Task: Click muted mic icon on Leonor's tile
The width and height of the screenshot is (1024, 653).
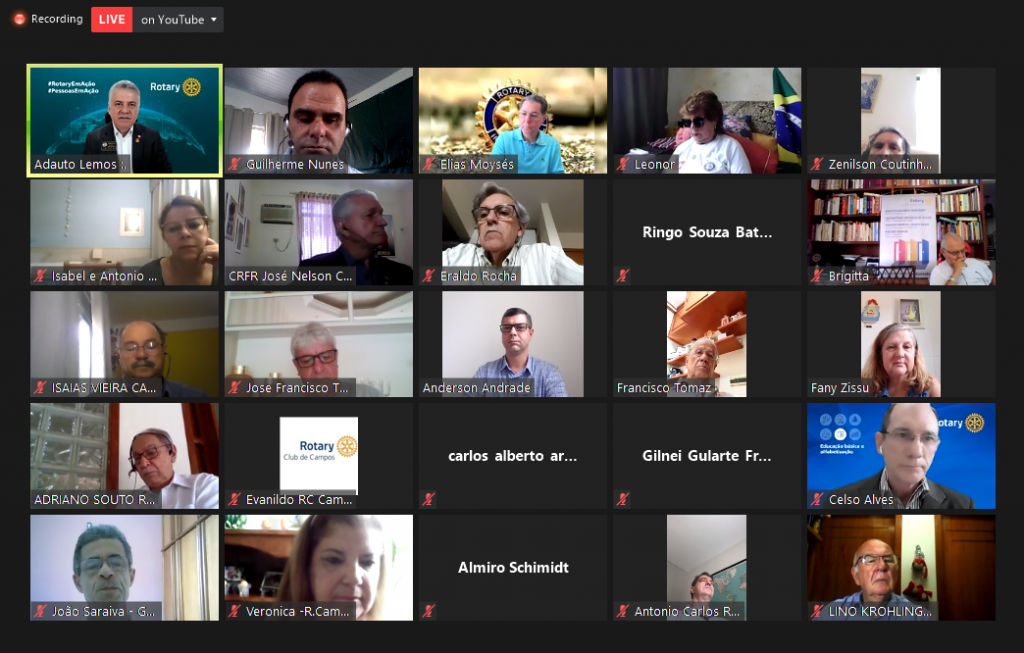Action: point(623,164)
